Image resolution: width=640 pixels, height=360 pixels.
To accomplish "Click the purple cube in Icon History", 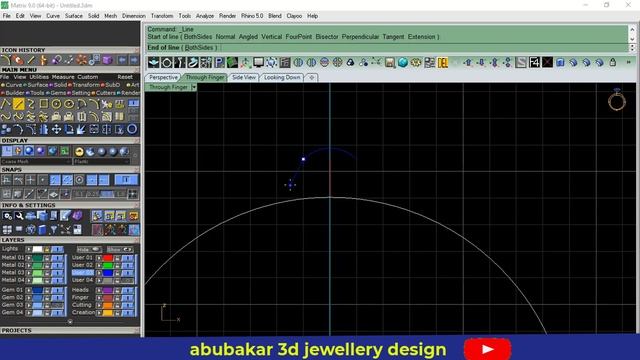I will (x=107, y=60).
